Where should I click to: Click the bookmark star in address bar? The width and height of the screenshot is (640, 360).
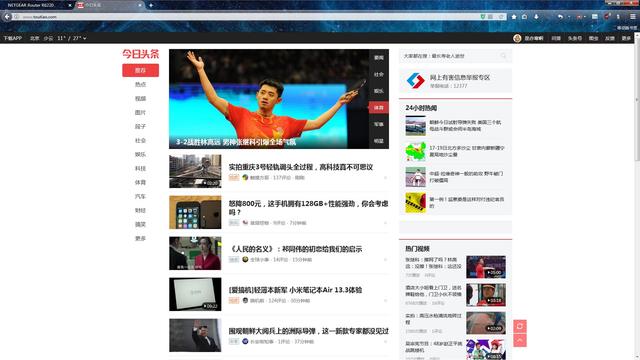point(502,17)
